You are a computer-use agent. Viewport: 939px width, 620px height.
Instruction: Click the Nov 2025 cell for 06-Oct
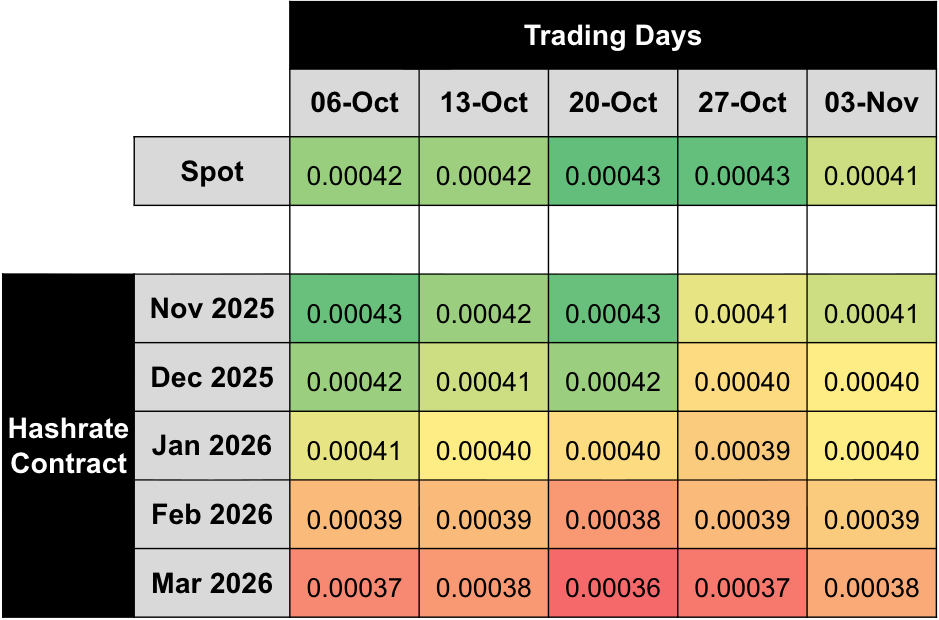click(x=354, y=313)
